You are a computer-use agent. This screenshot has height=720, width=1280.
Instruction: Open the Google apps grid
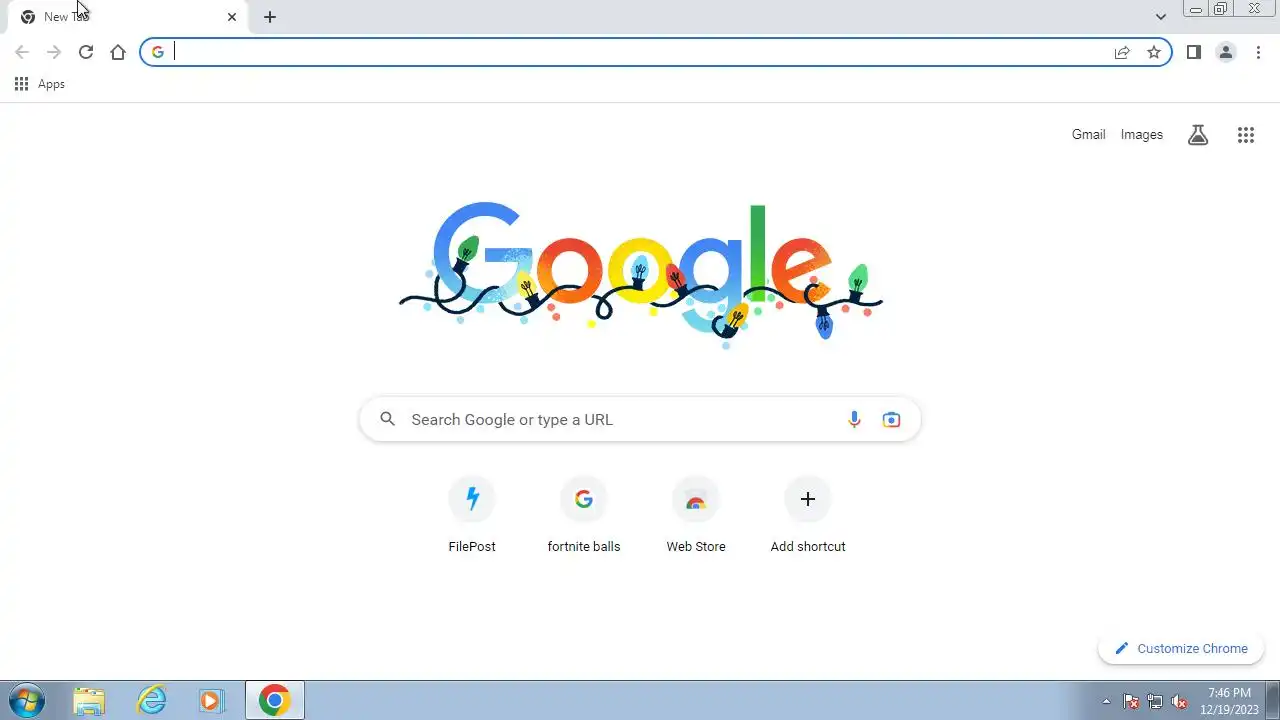point(1246,135)
